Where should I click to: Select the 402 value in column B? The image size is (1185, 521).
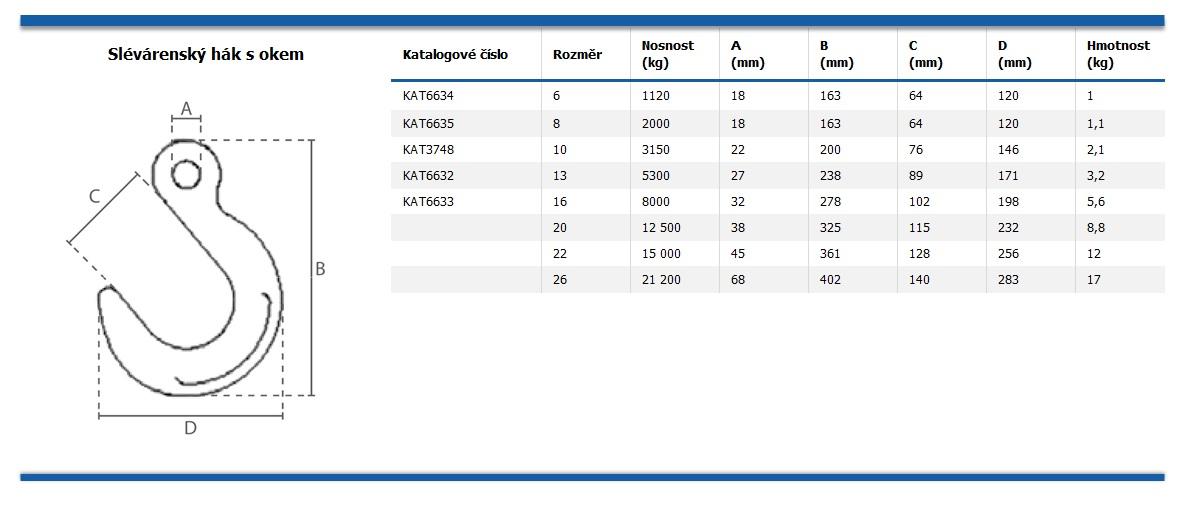[x=830, y=280]
